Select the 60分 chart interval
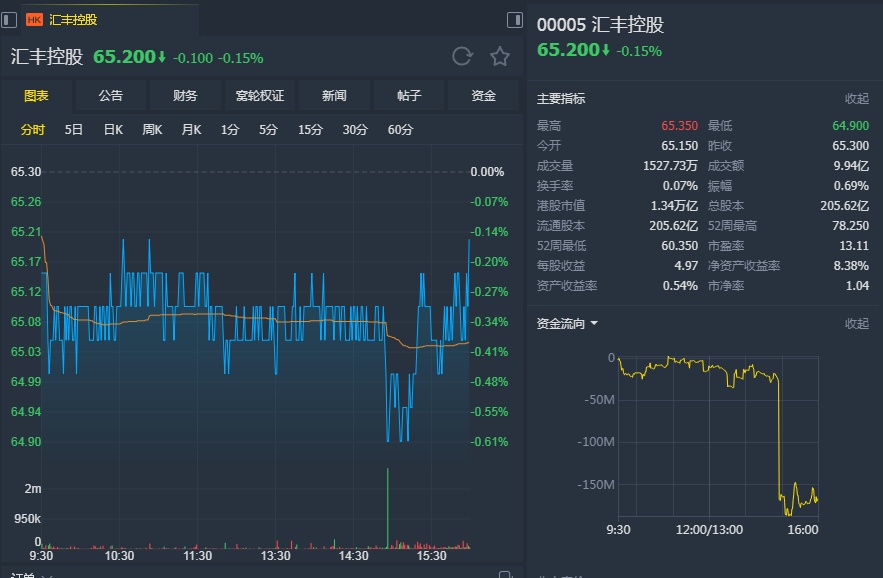Viewport: 883px width, 578px height. (x=400, y=130)
